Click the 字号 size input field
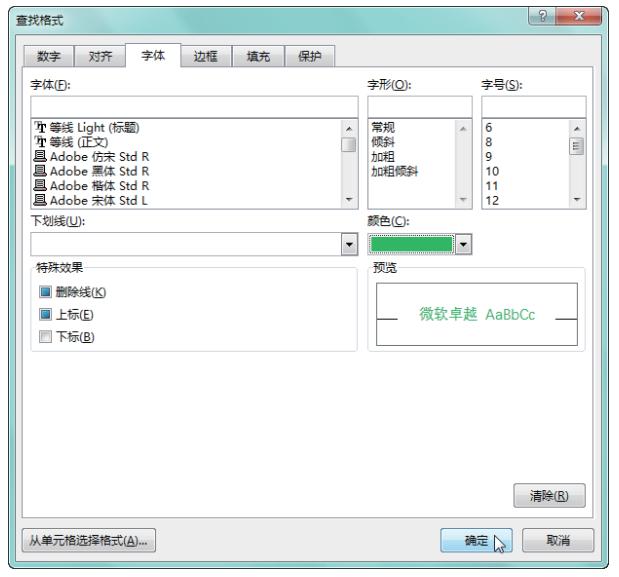This screenshot has height=577, width=619. click(x=534, y=107)
